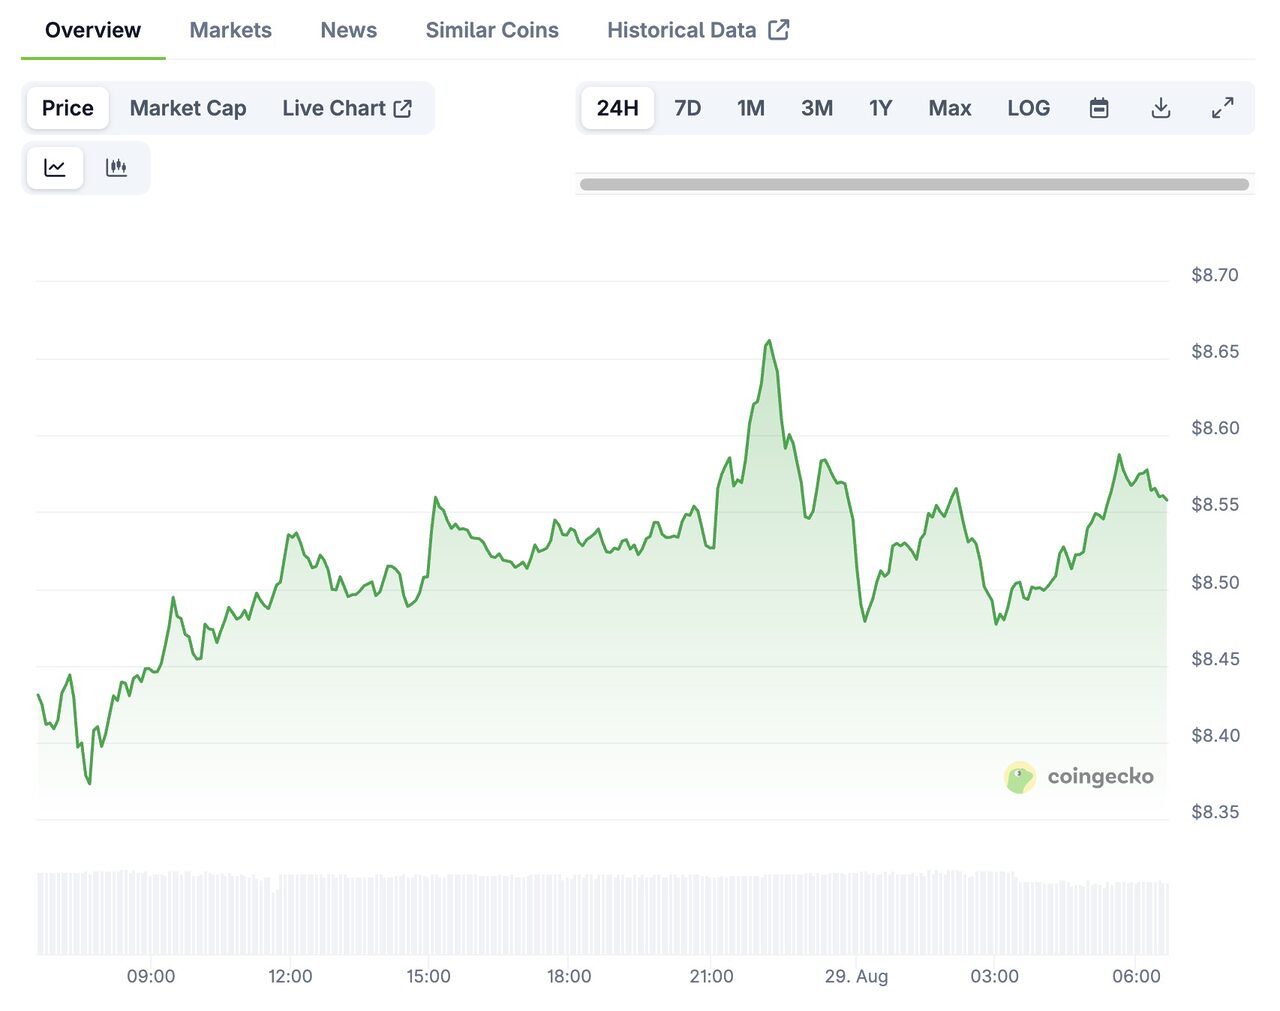Click the price peak near $8.65
1280x1011 pixels.
pyautogui.click(x=768, y=342)
